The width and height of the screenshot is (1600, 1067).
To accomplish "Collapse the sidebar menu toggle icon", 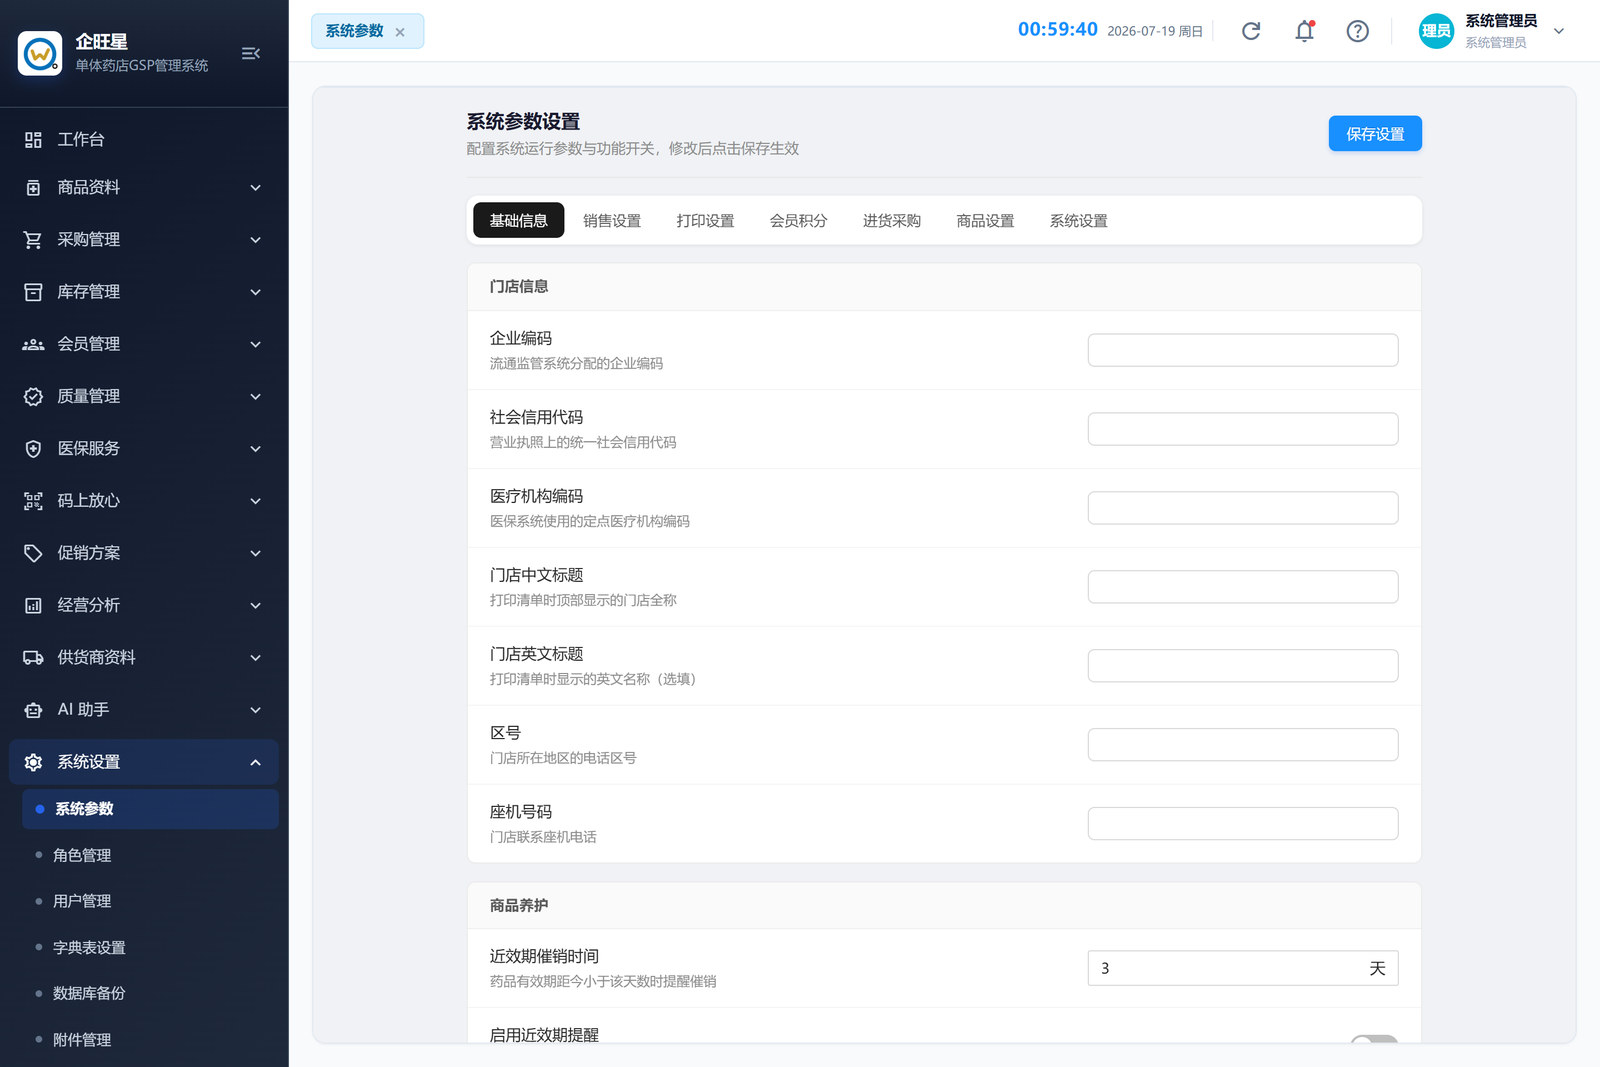I will pos(251,53).
